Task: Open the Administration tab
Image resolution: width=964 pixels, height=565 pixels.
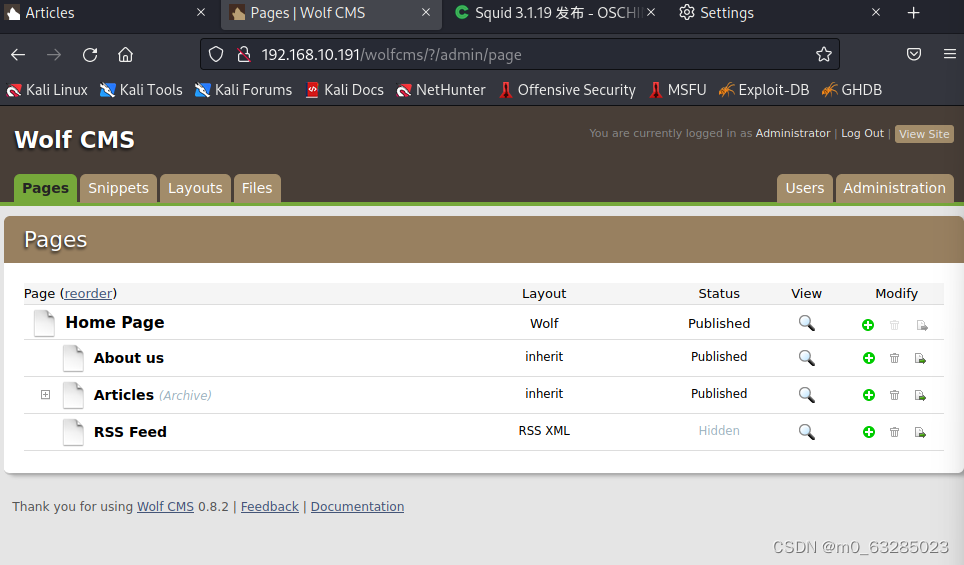Action: [x=895, y=188]
